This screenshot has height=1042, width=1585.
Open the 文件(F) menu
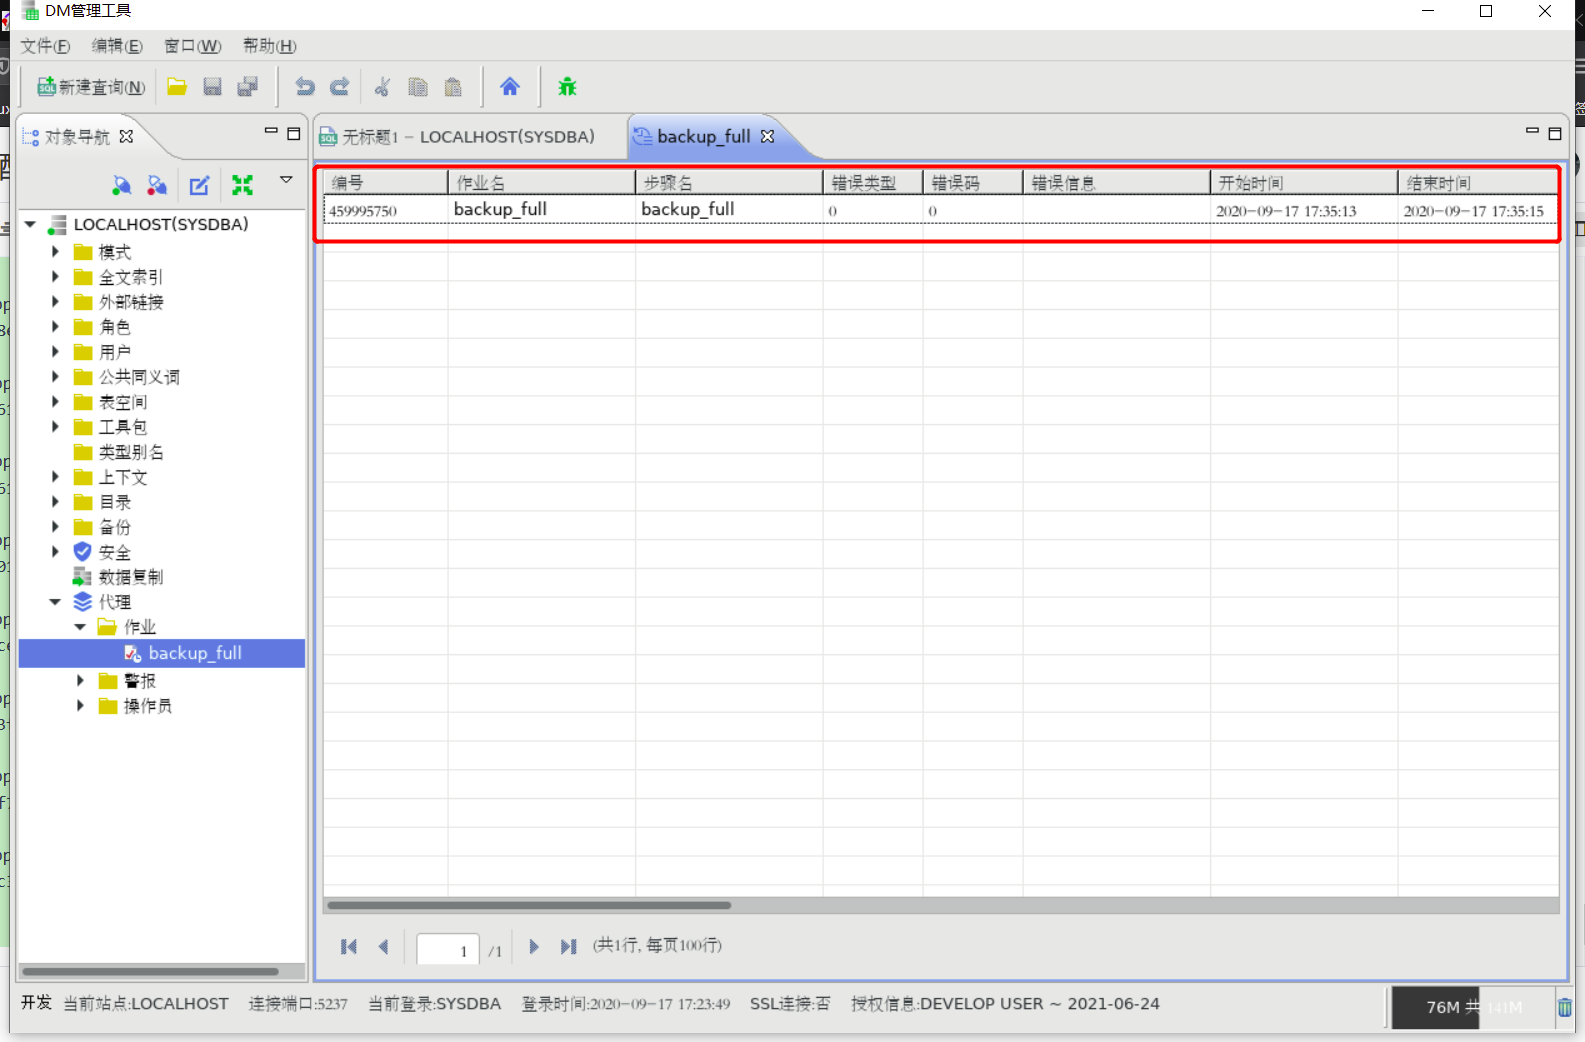pos(45,46)
